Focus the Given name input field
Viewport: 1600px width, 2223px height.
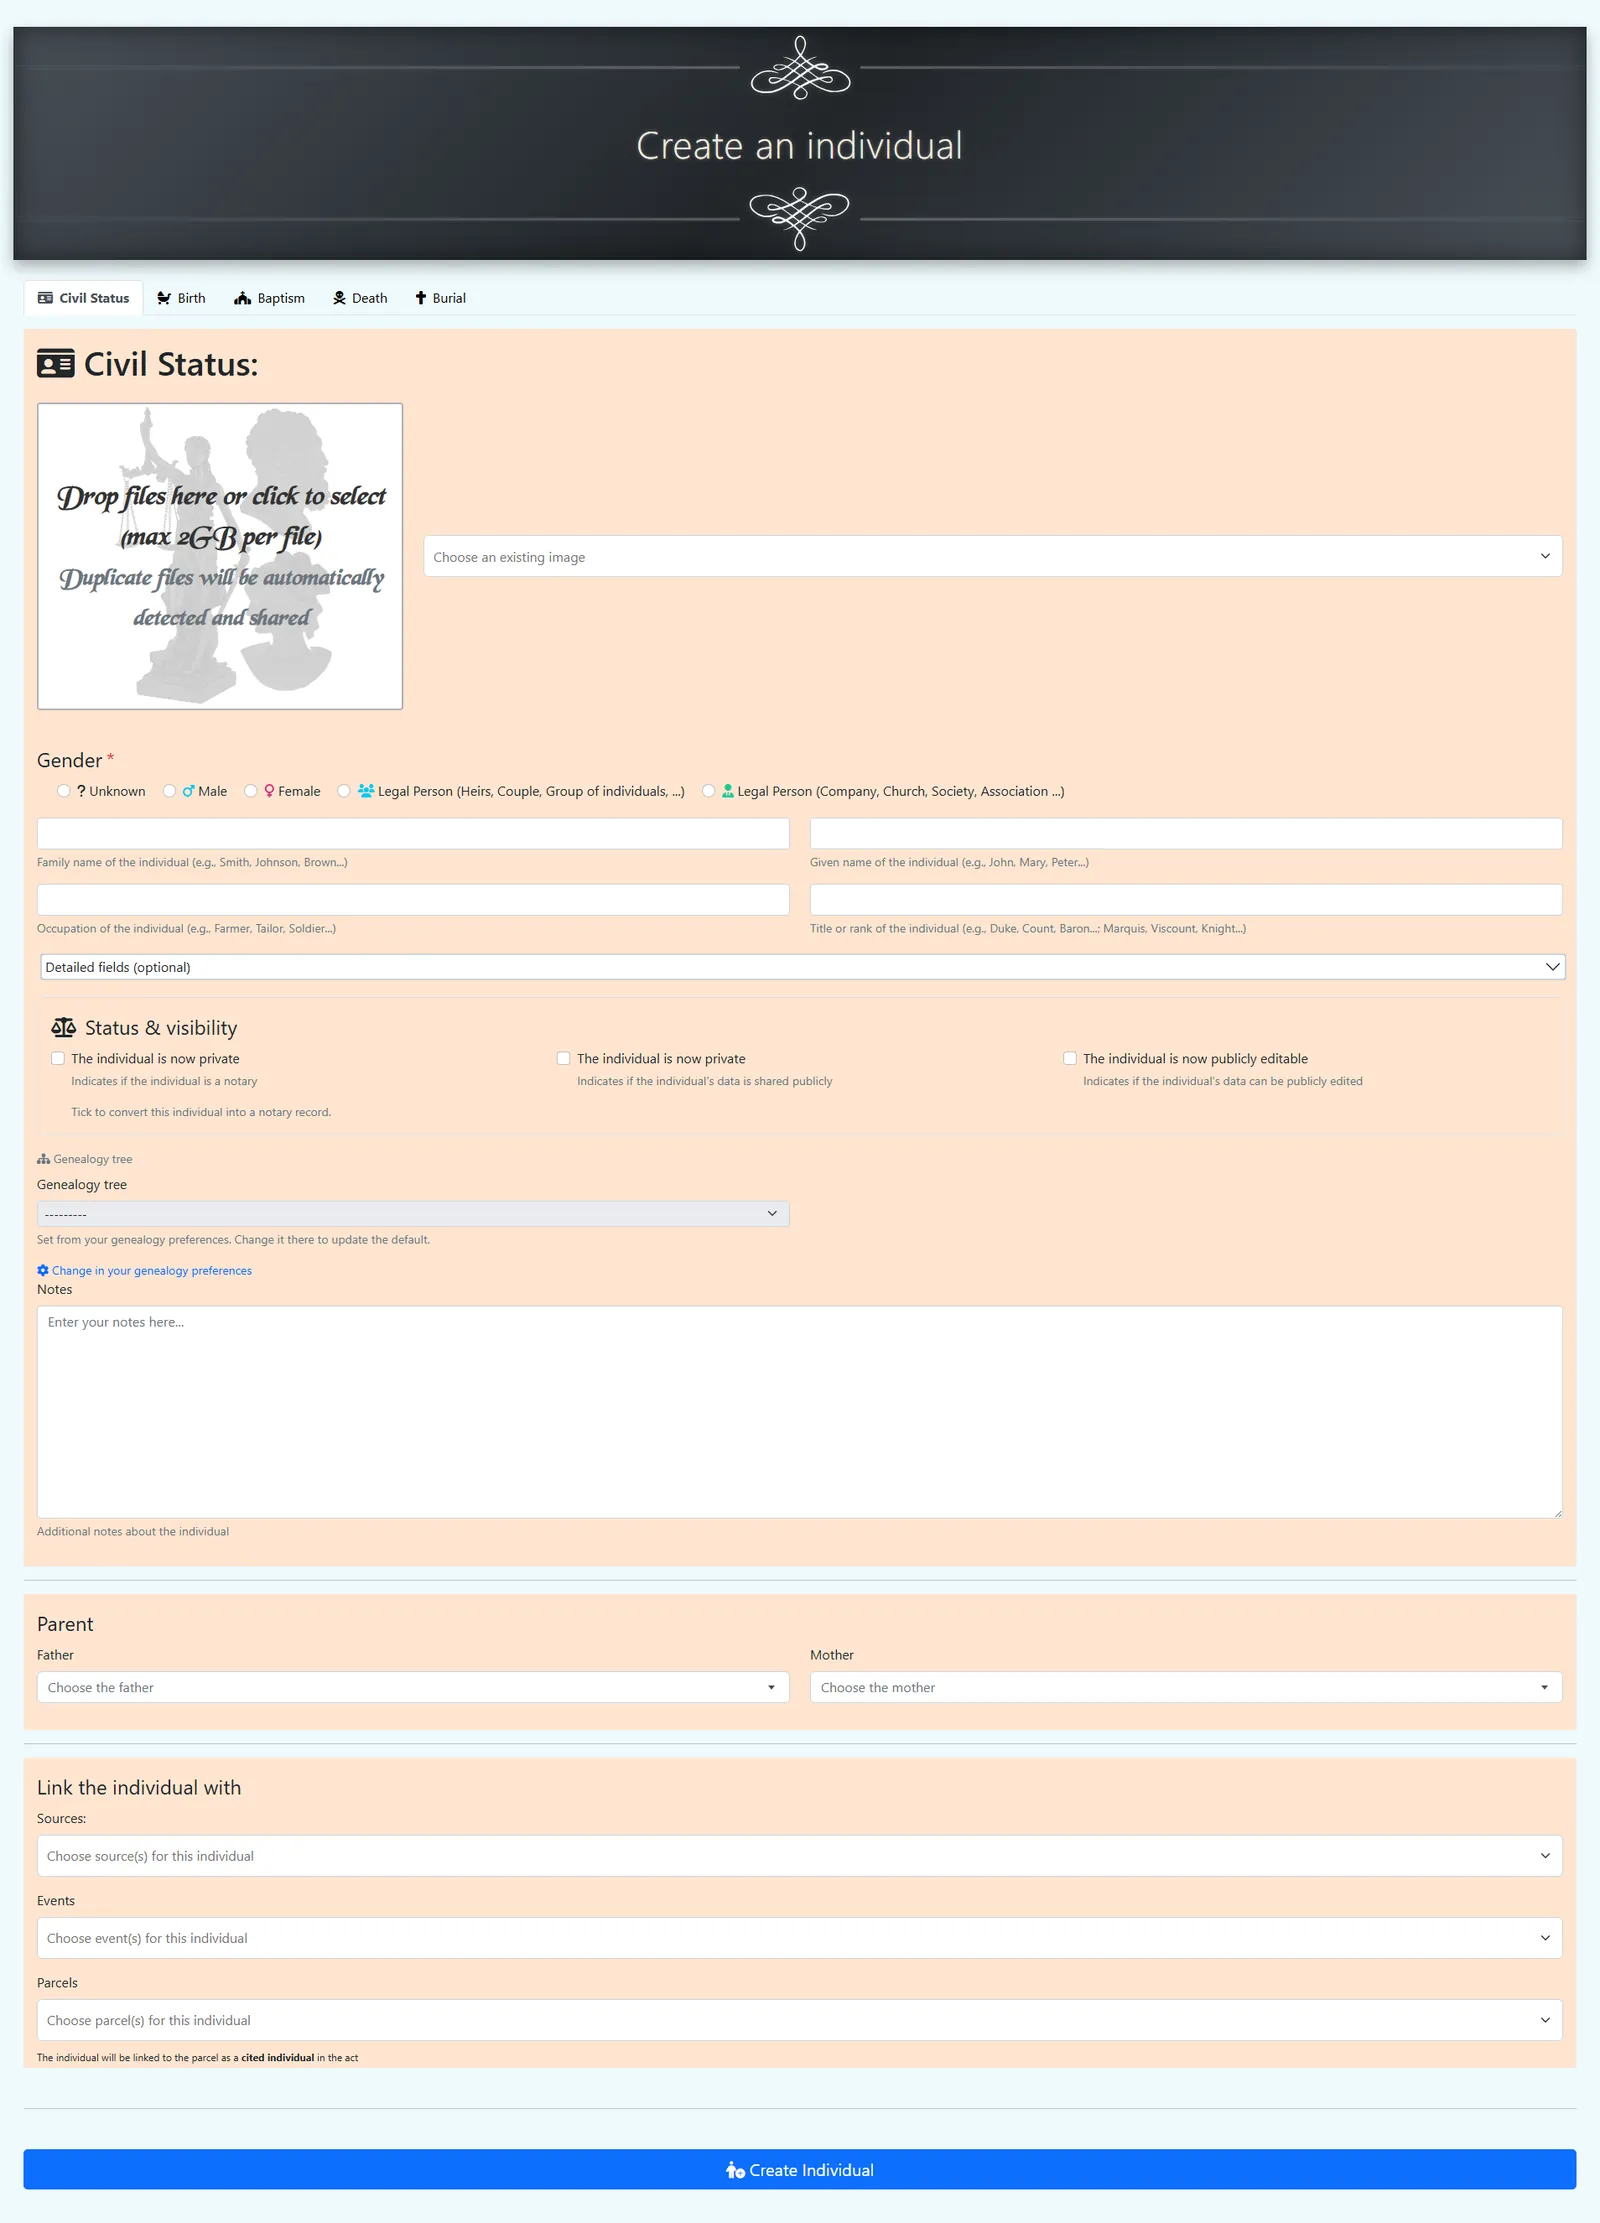coord(1186,833)
